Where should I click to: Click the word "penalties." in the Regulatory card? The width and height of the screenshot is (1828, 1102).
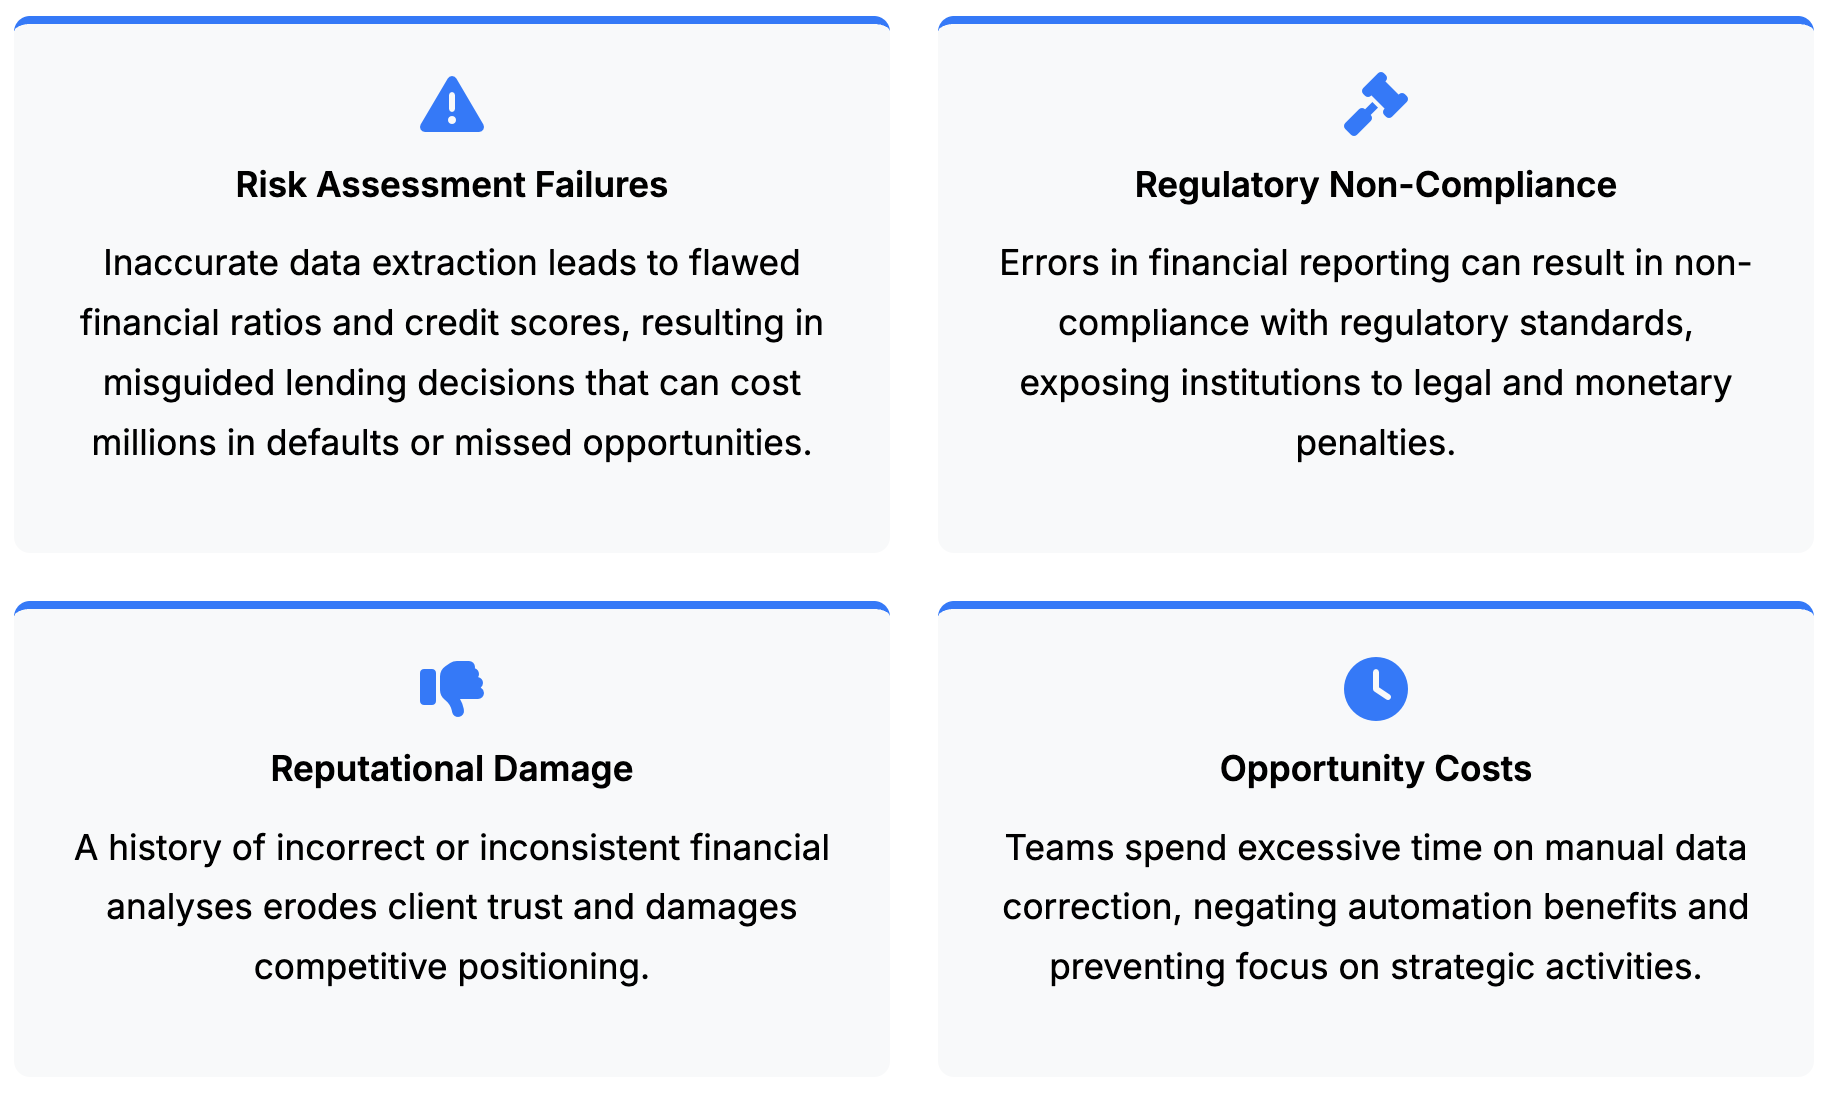click(x=1375, y=443)
